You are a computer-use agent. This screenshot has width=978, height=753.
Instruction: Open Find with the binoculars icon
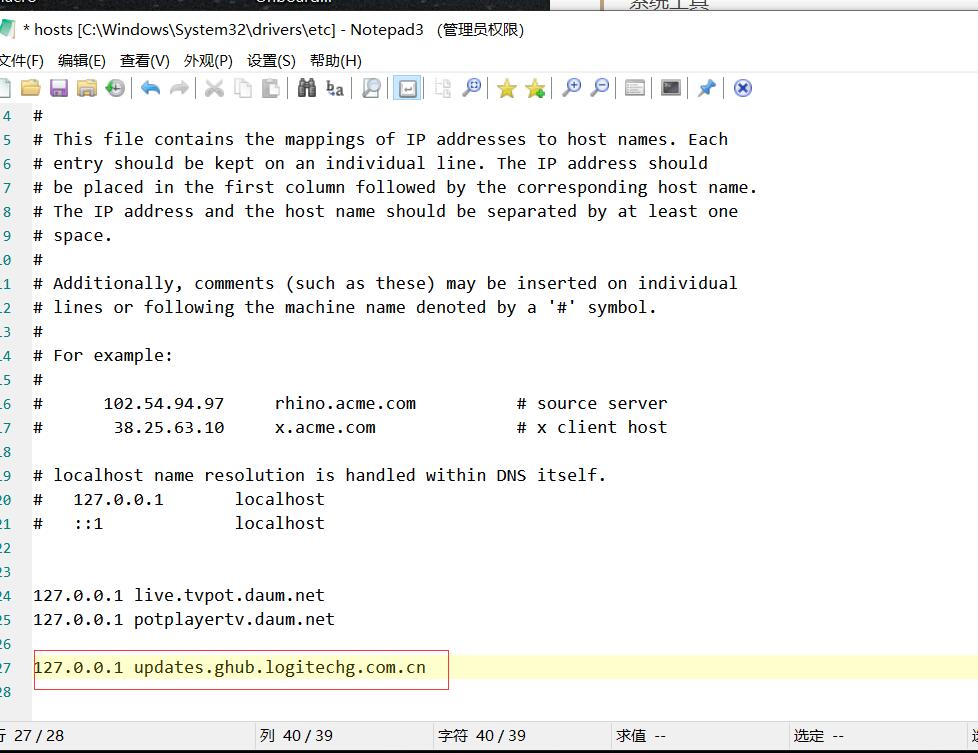coord(306,88)
